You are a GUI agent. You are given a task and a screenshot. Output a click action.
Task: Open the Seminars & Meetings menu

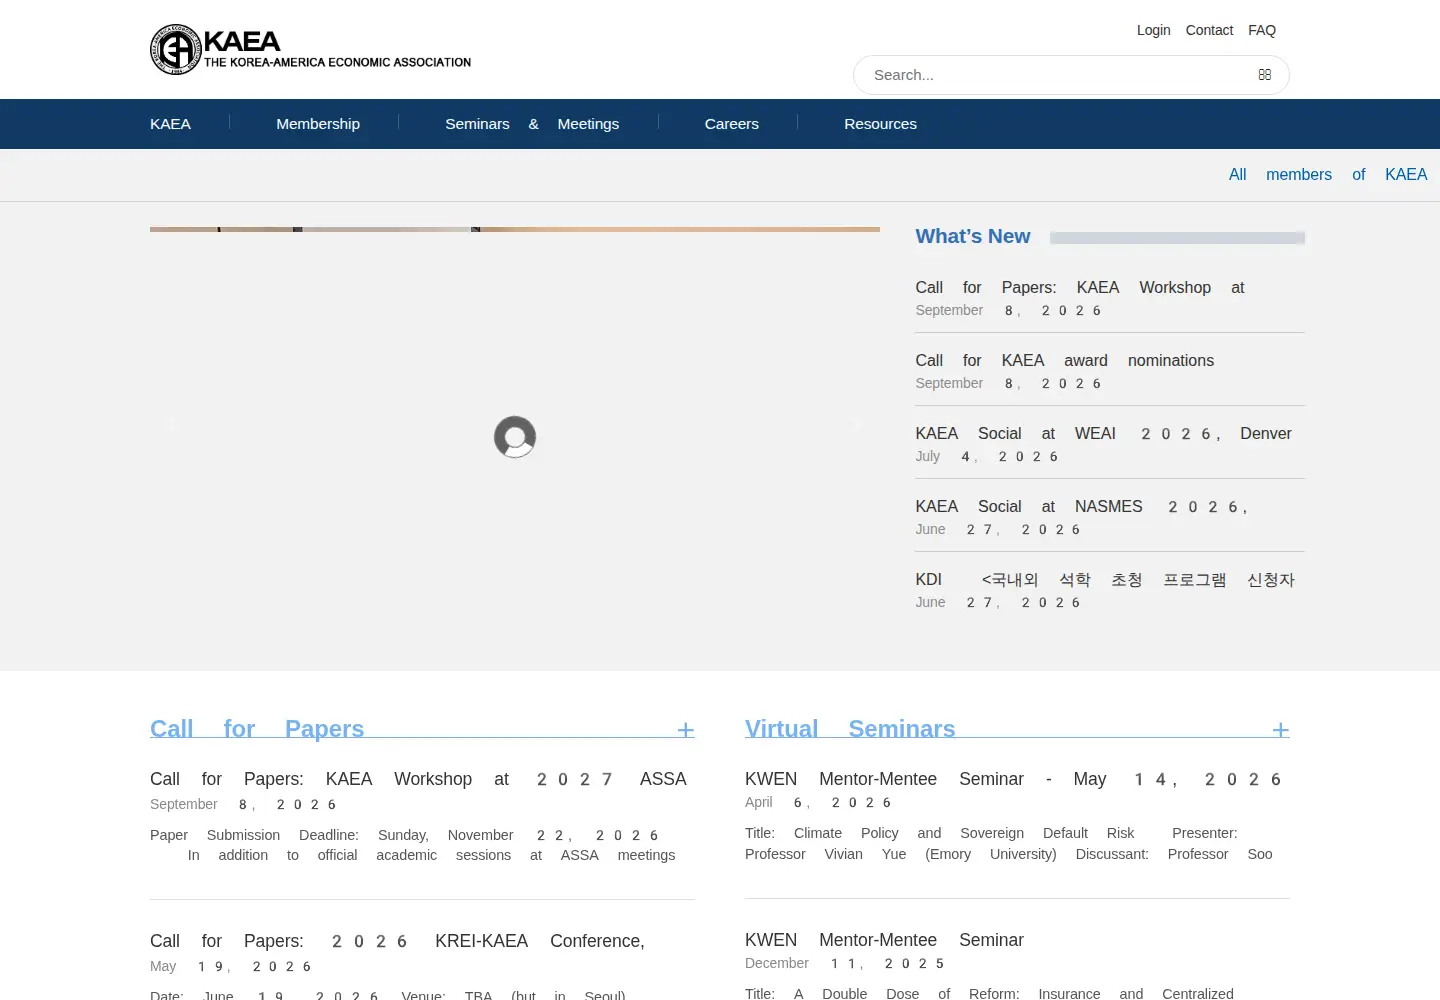click(532, 124)
